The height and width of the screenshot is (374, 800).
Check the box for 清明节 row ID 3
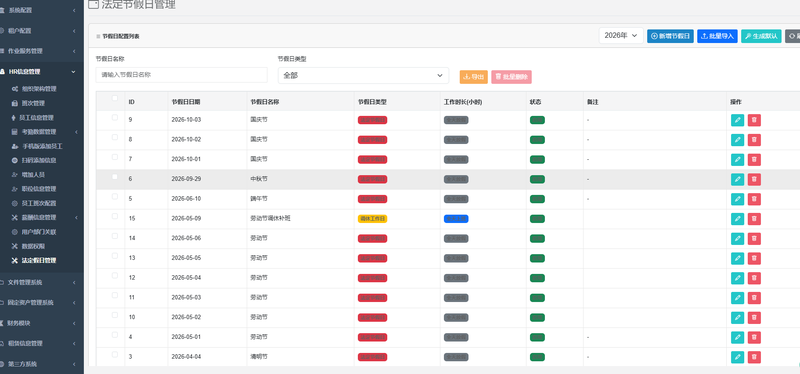coord(115,355)
